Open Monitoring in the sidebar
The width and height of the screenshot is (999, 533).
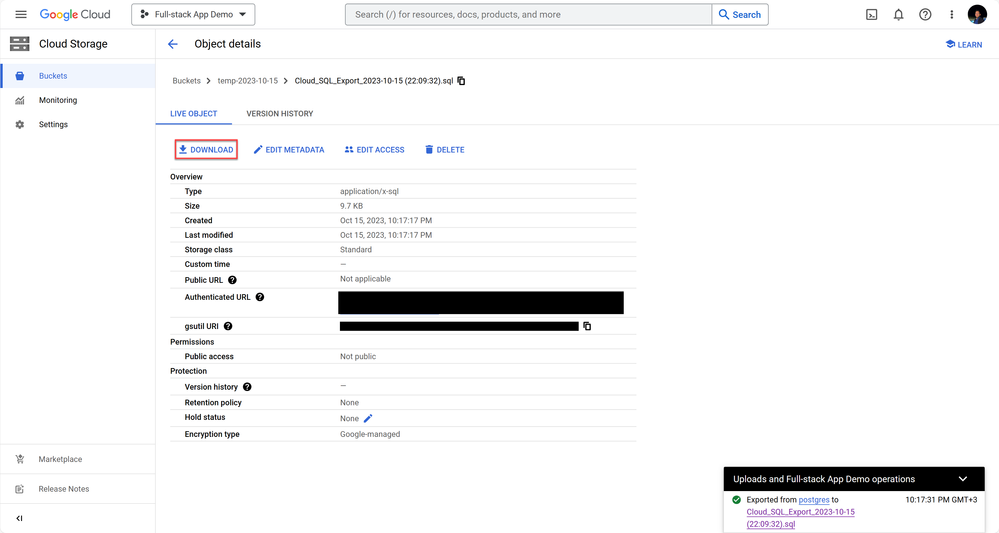point(78,100)
